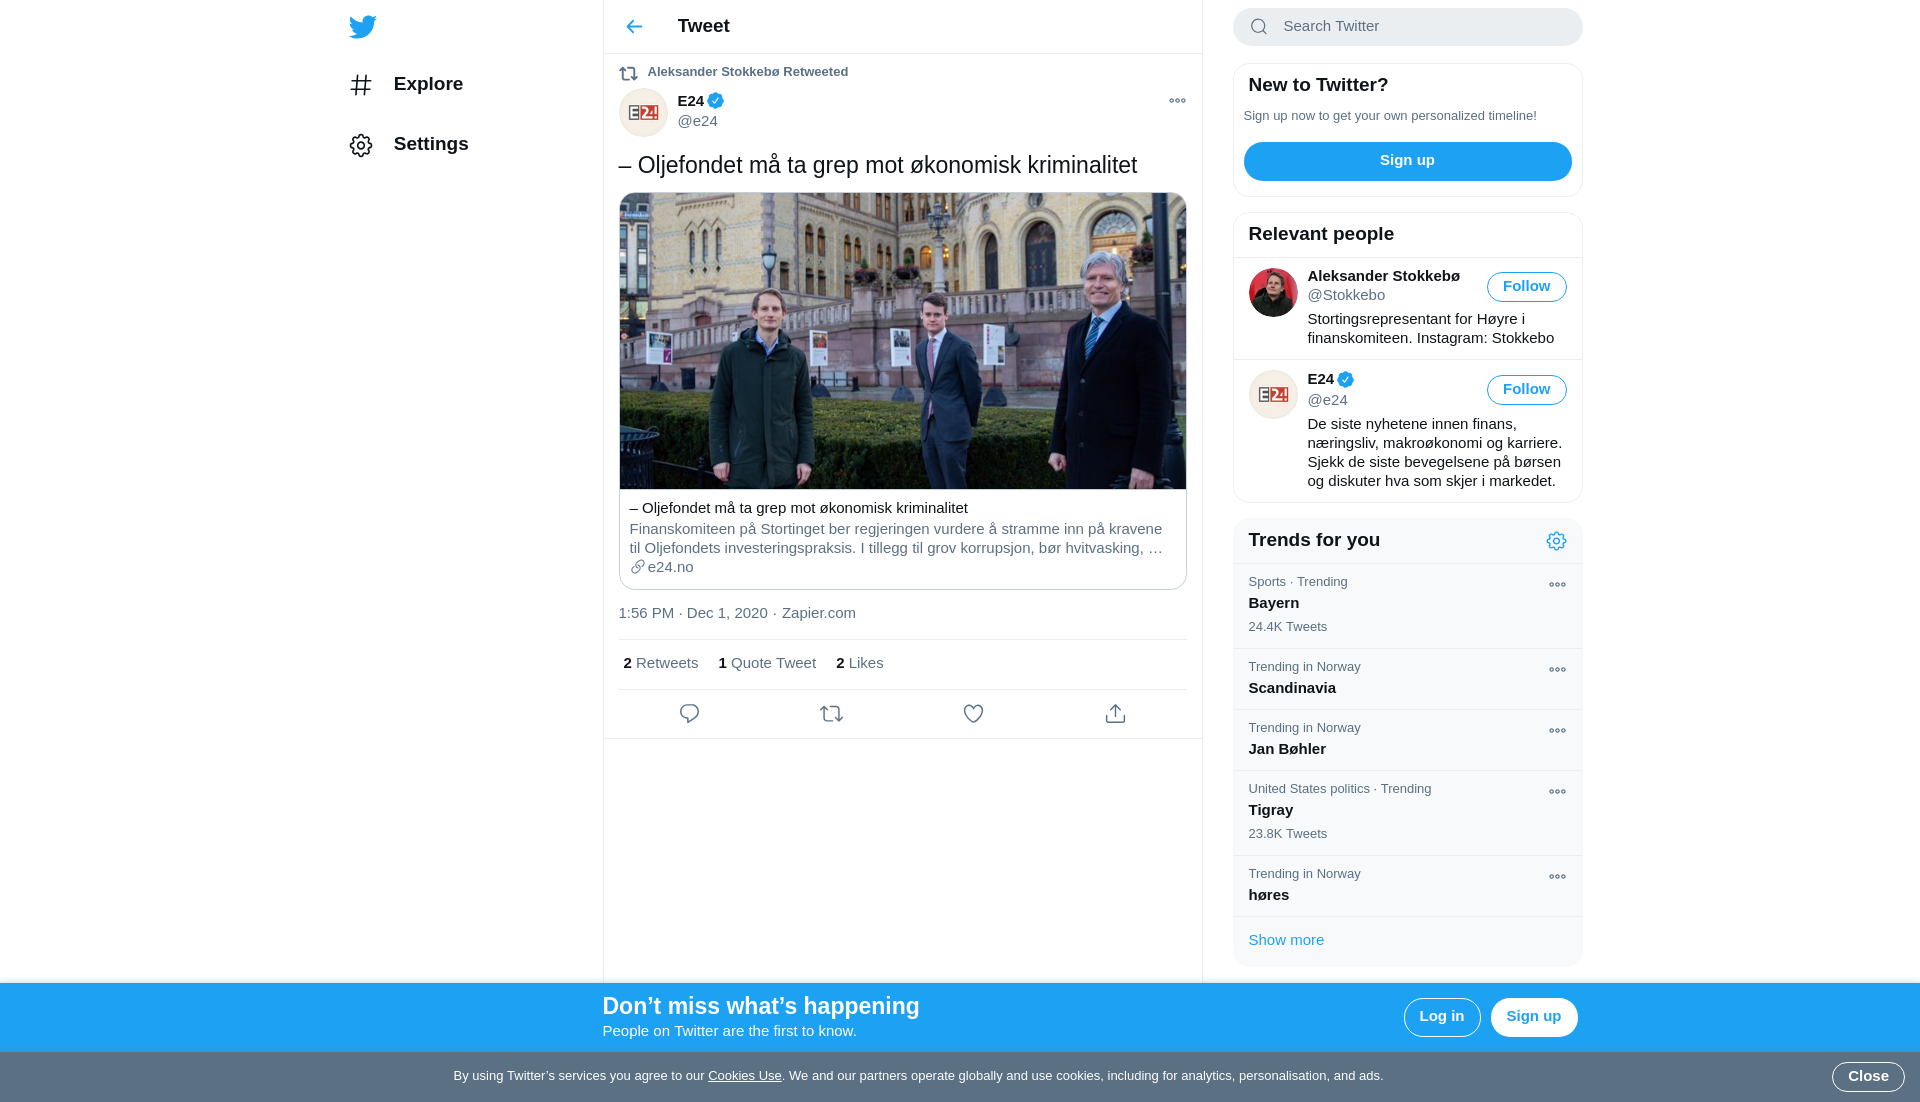View the 2 Likes list
Screen dimensions: 1920x1102
point(859,663)
